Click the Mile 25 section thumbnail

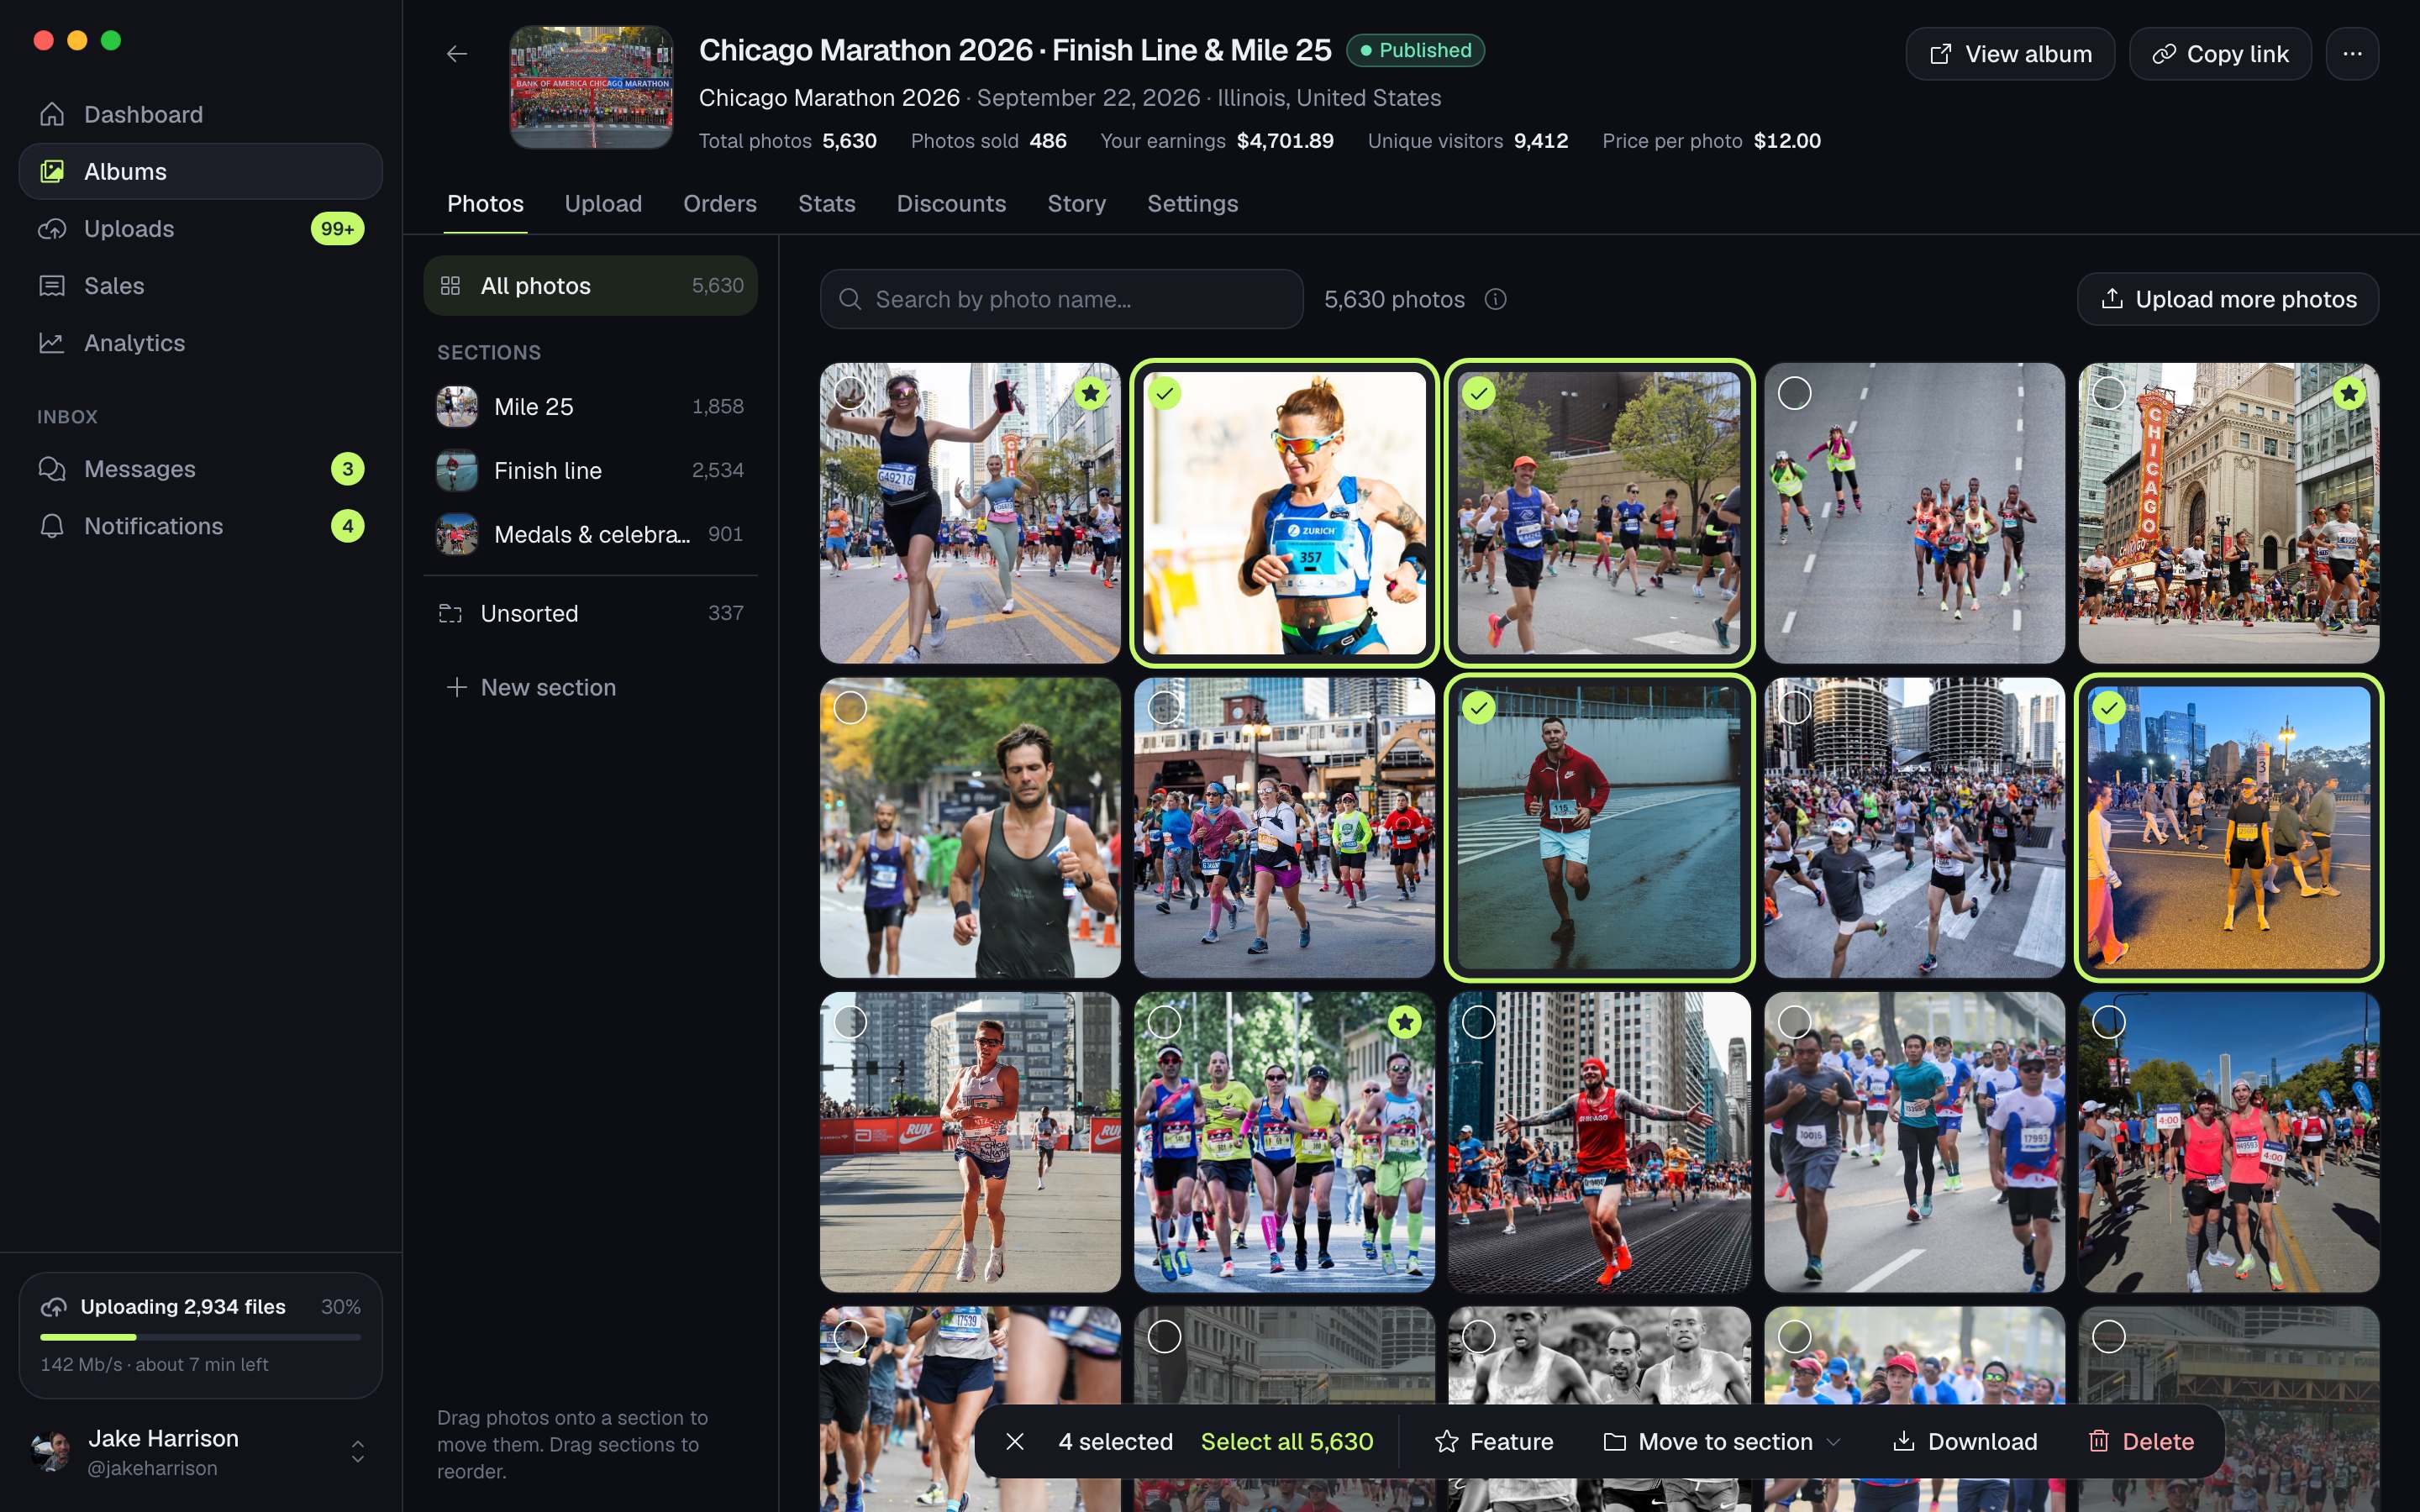(x=457, y=407)
